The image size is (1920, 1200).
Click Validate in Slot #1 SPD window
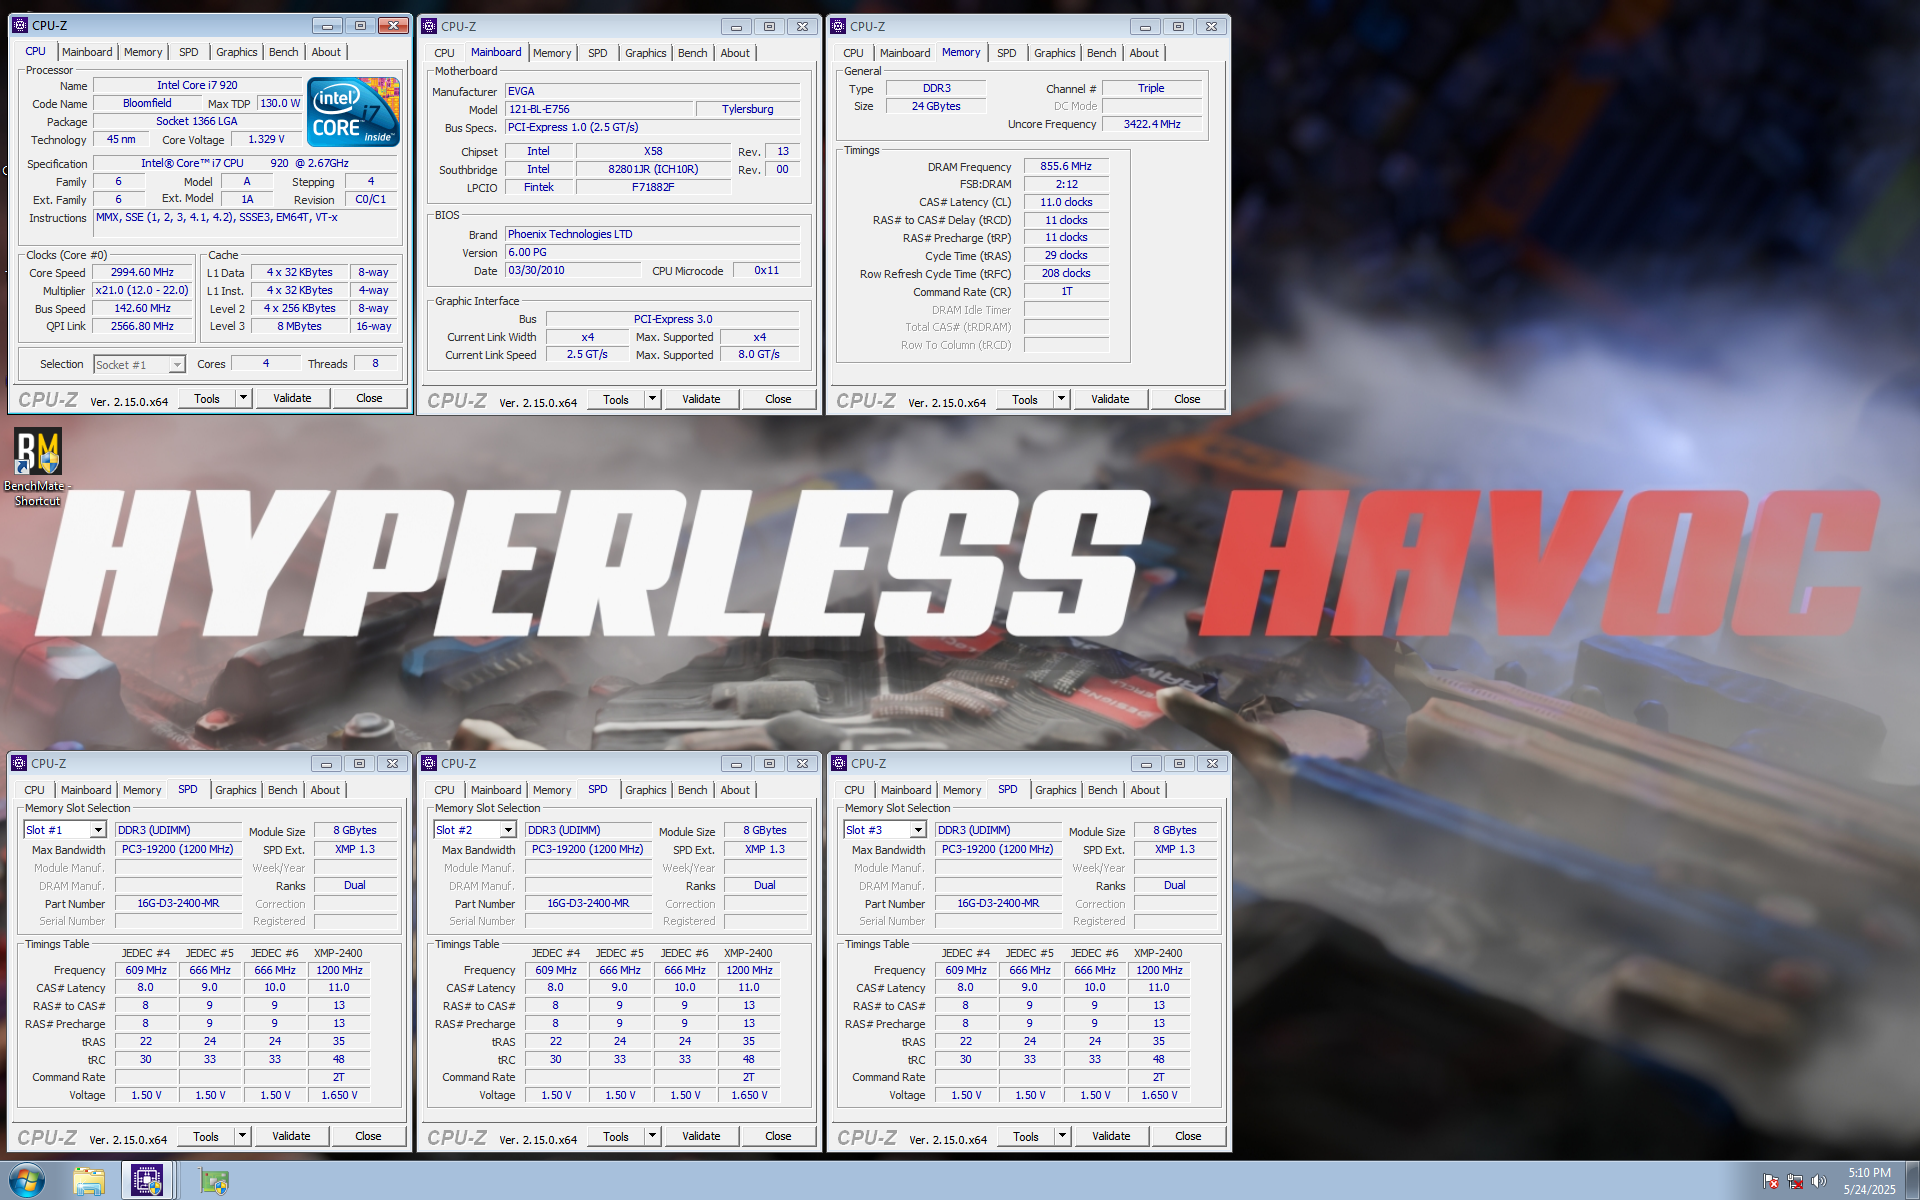pos(291,1136)
